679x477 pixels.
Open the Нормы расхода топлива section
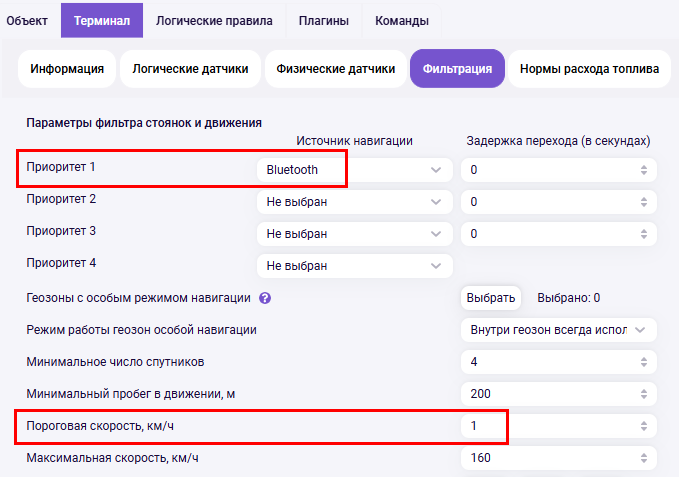coord(589,69)
